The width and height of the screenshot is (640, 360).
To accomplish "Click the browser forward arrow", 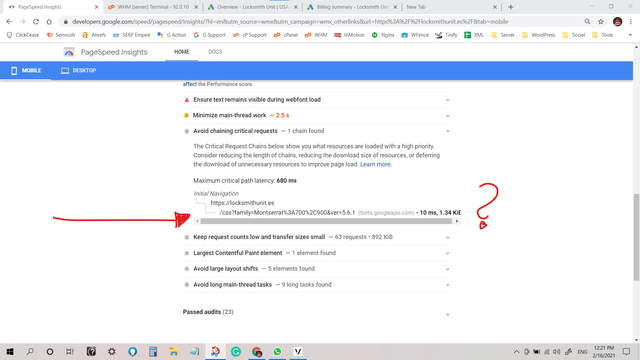I will click(22, 22).
